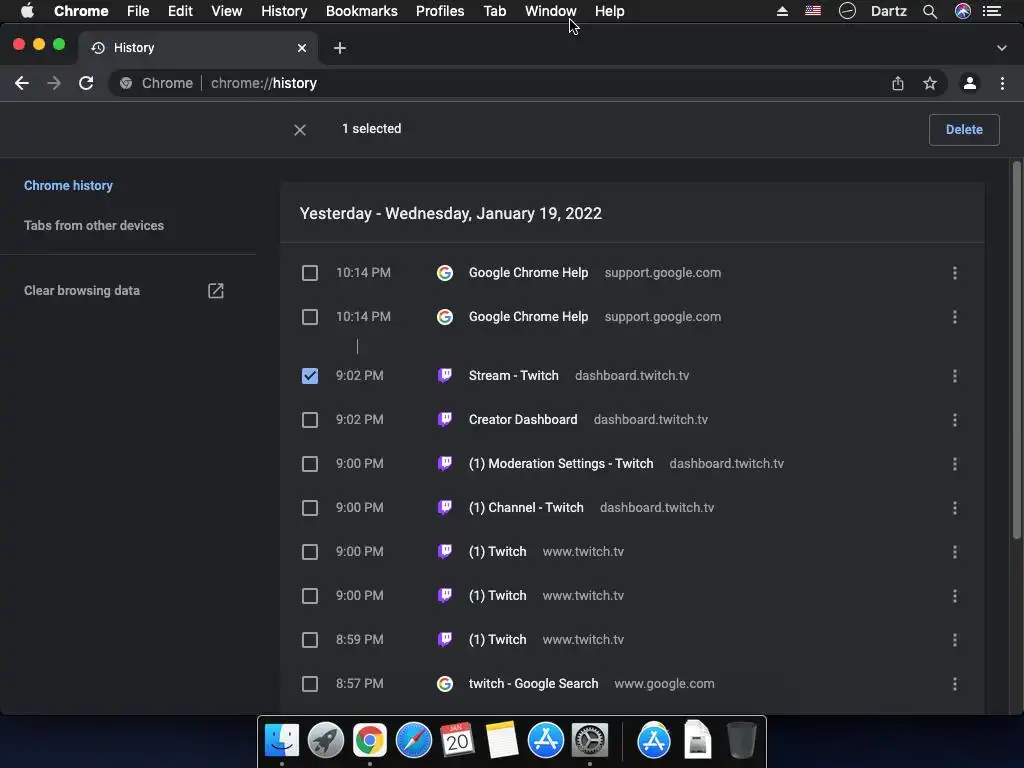Open the Profiles menu
Image resolution: width=1024 pixels, height=768 pixels.
[440, 11]
